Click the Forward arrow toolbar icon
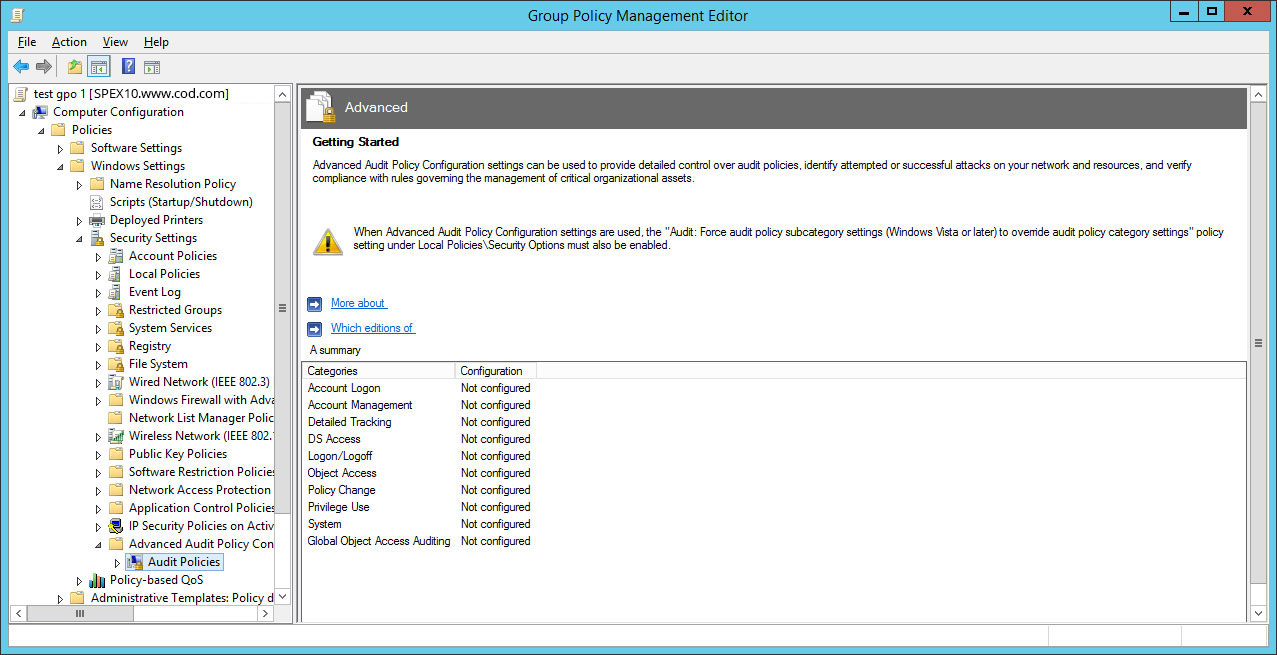1277x655 pixels. (x=44, y=67)
